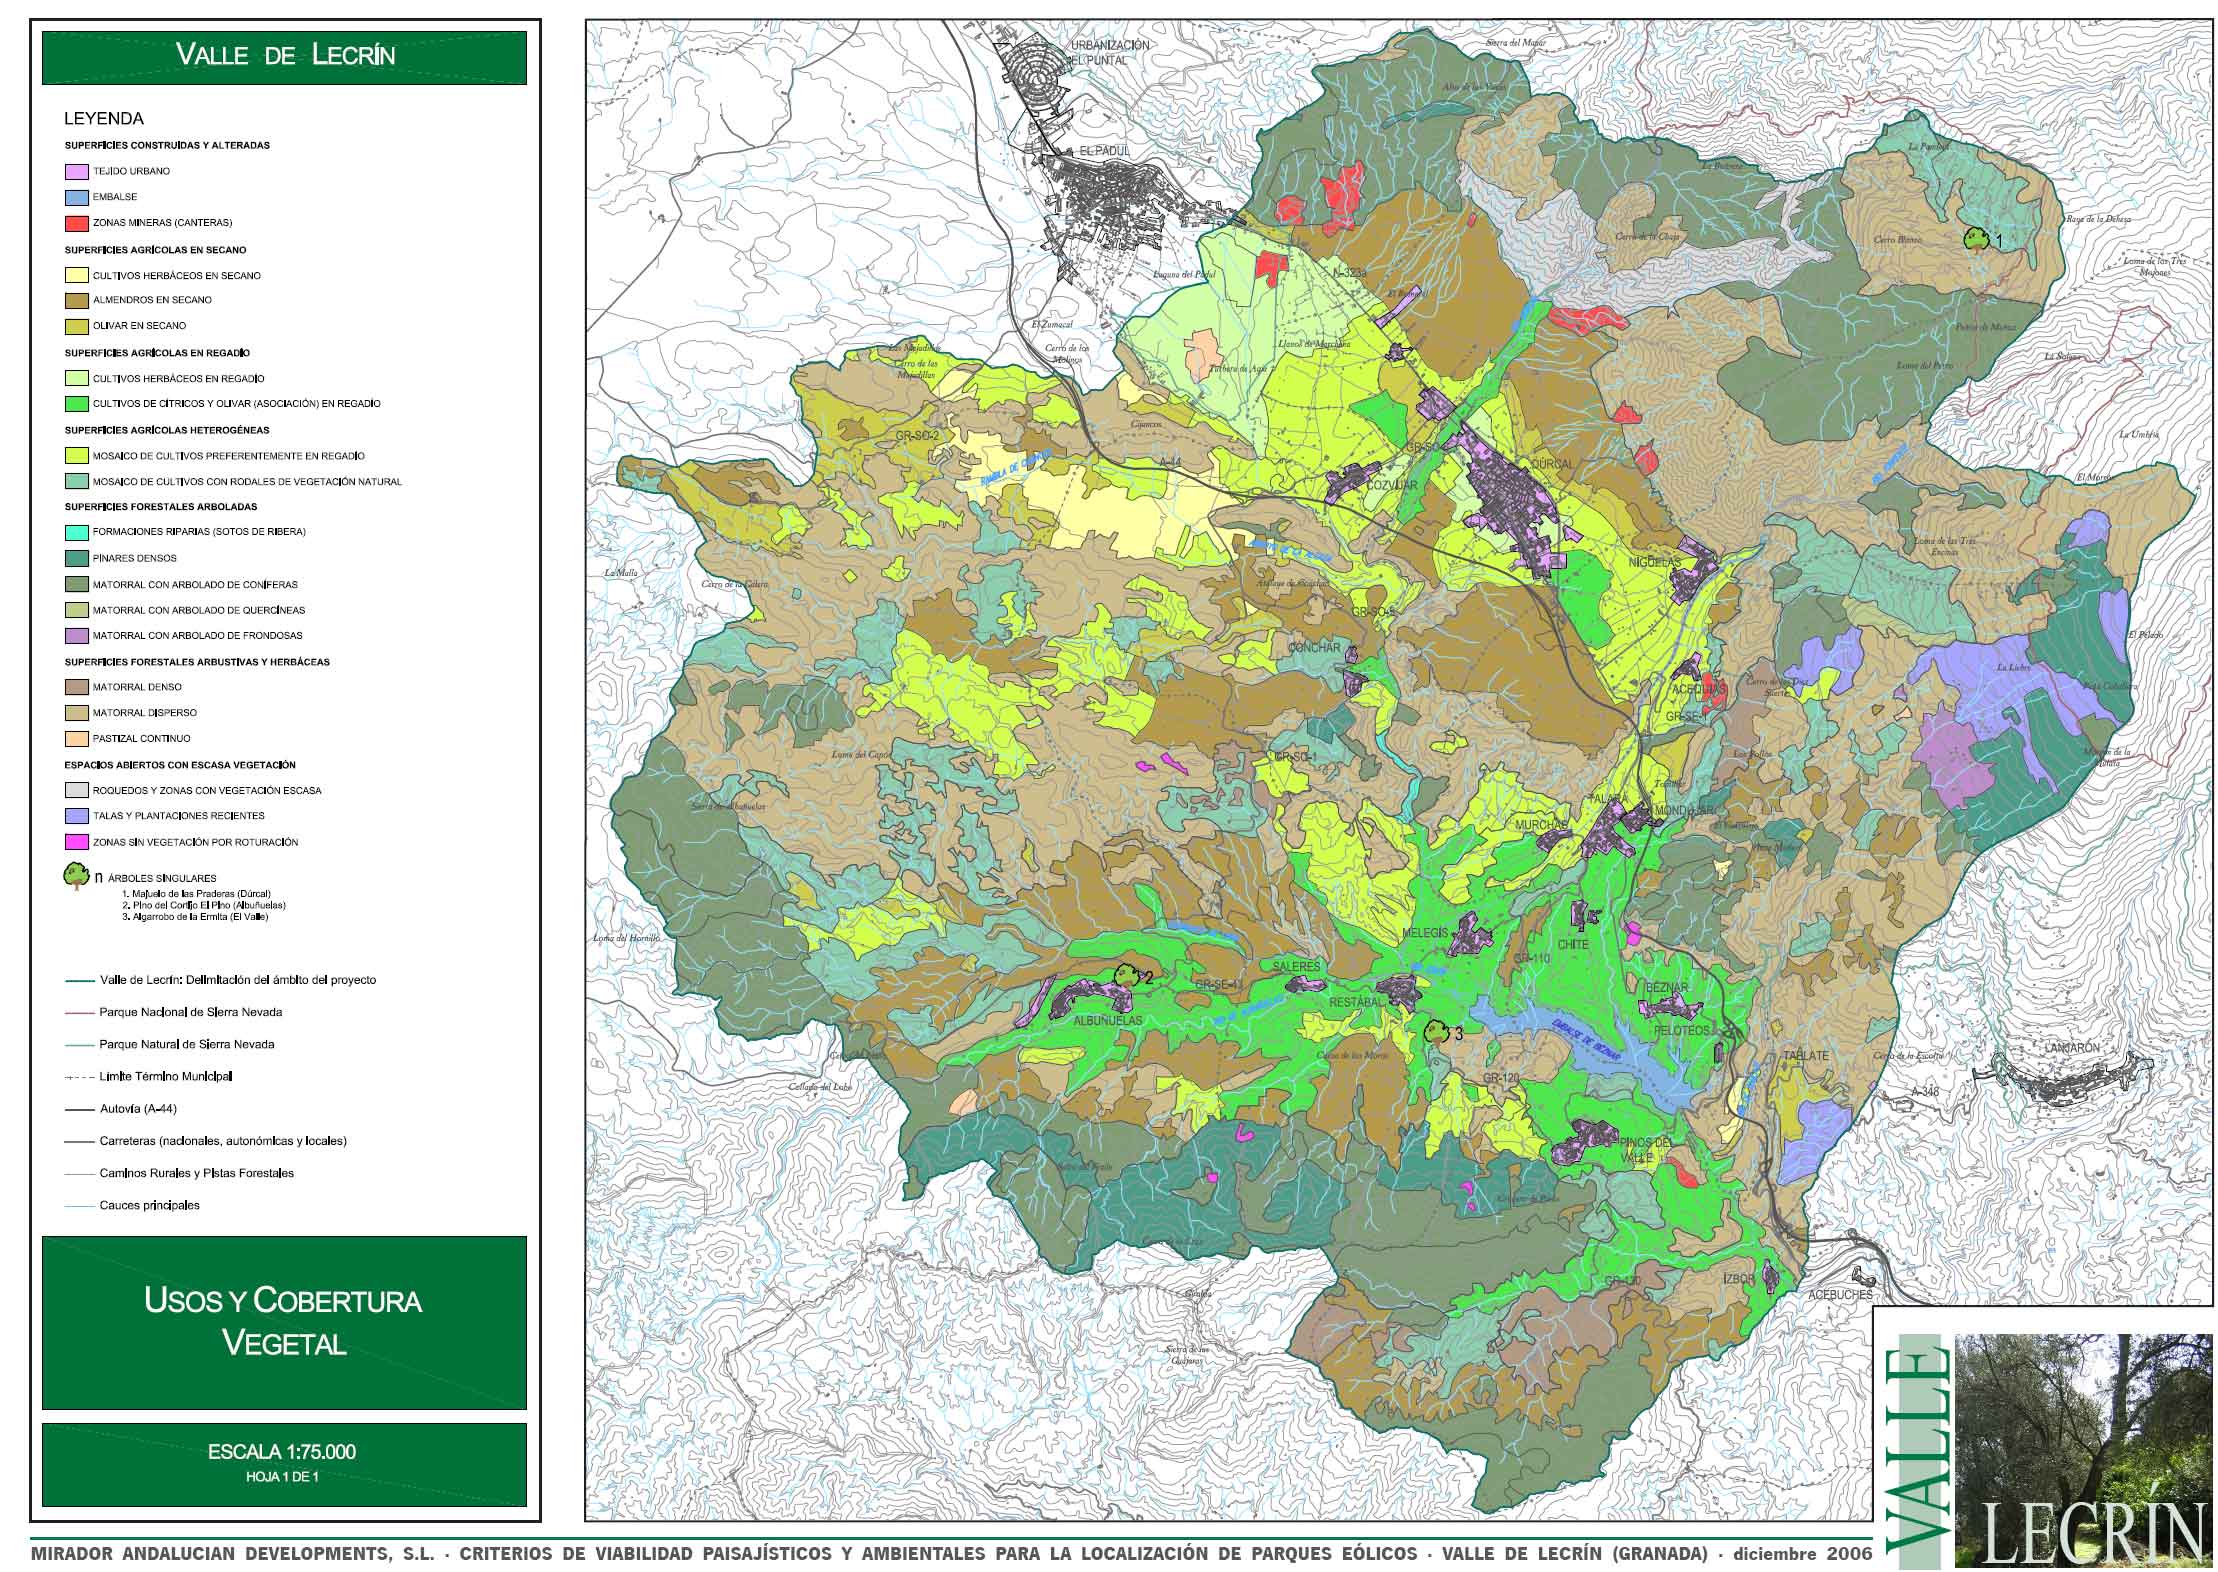
Task: Click the Embalse blue legend swatch
Action: (x=76, y=197)
